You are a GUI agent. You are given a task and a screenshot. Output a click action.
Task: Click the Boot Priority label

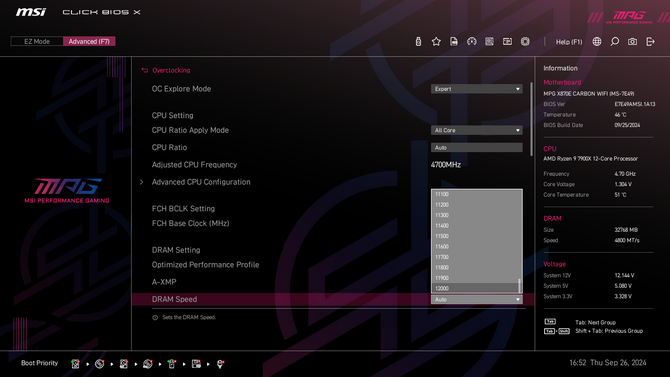(39, 363)
